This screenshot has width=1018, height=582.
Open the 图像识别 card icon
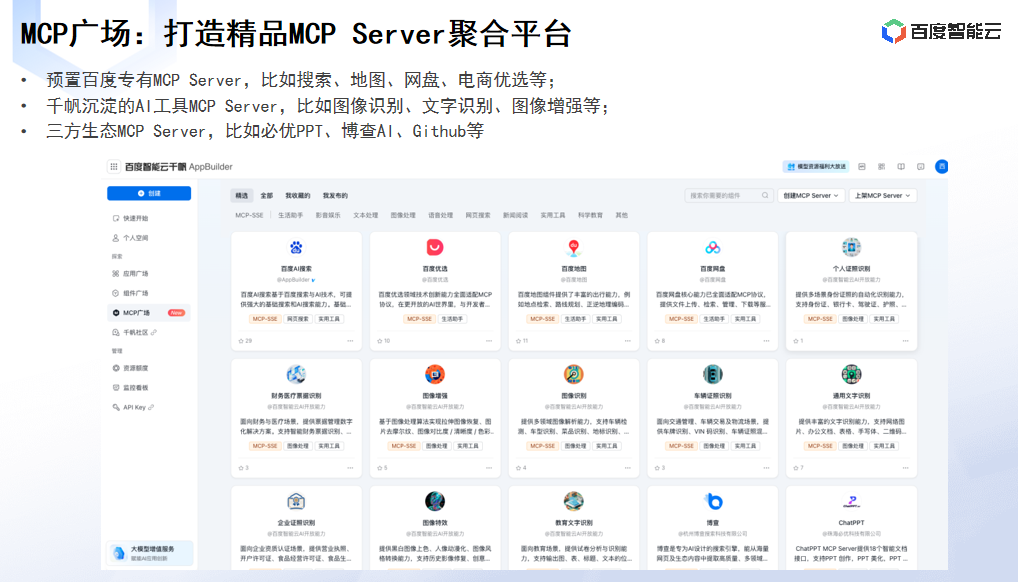coord(573,374)
